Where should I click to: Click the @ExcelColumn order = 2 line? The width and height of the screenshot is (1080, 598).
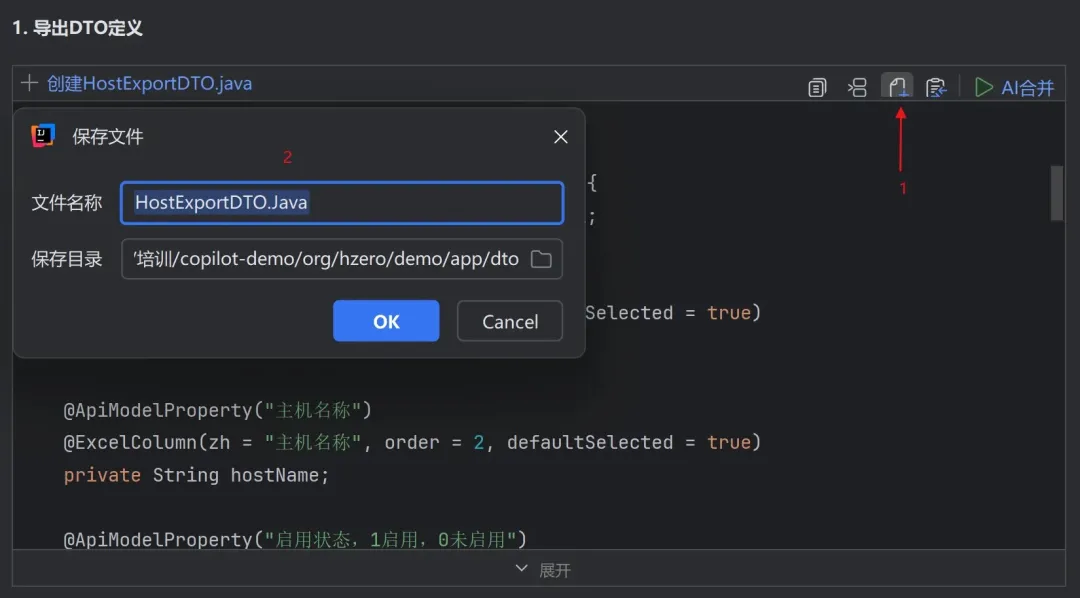click(x=412, y=442)
